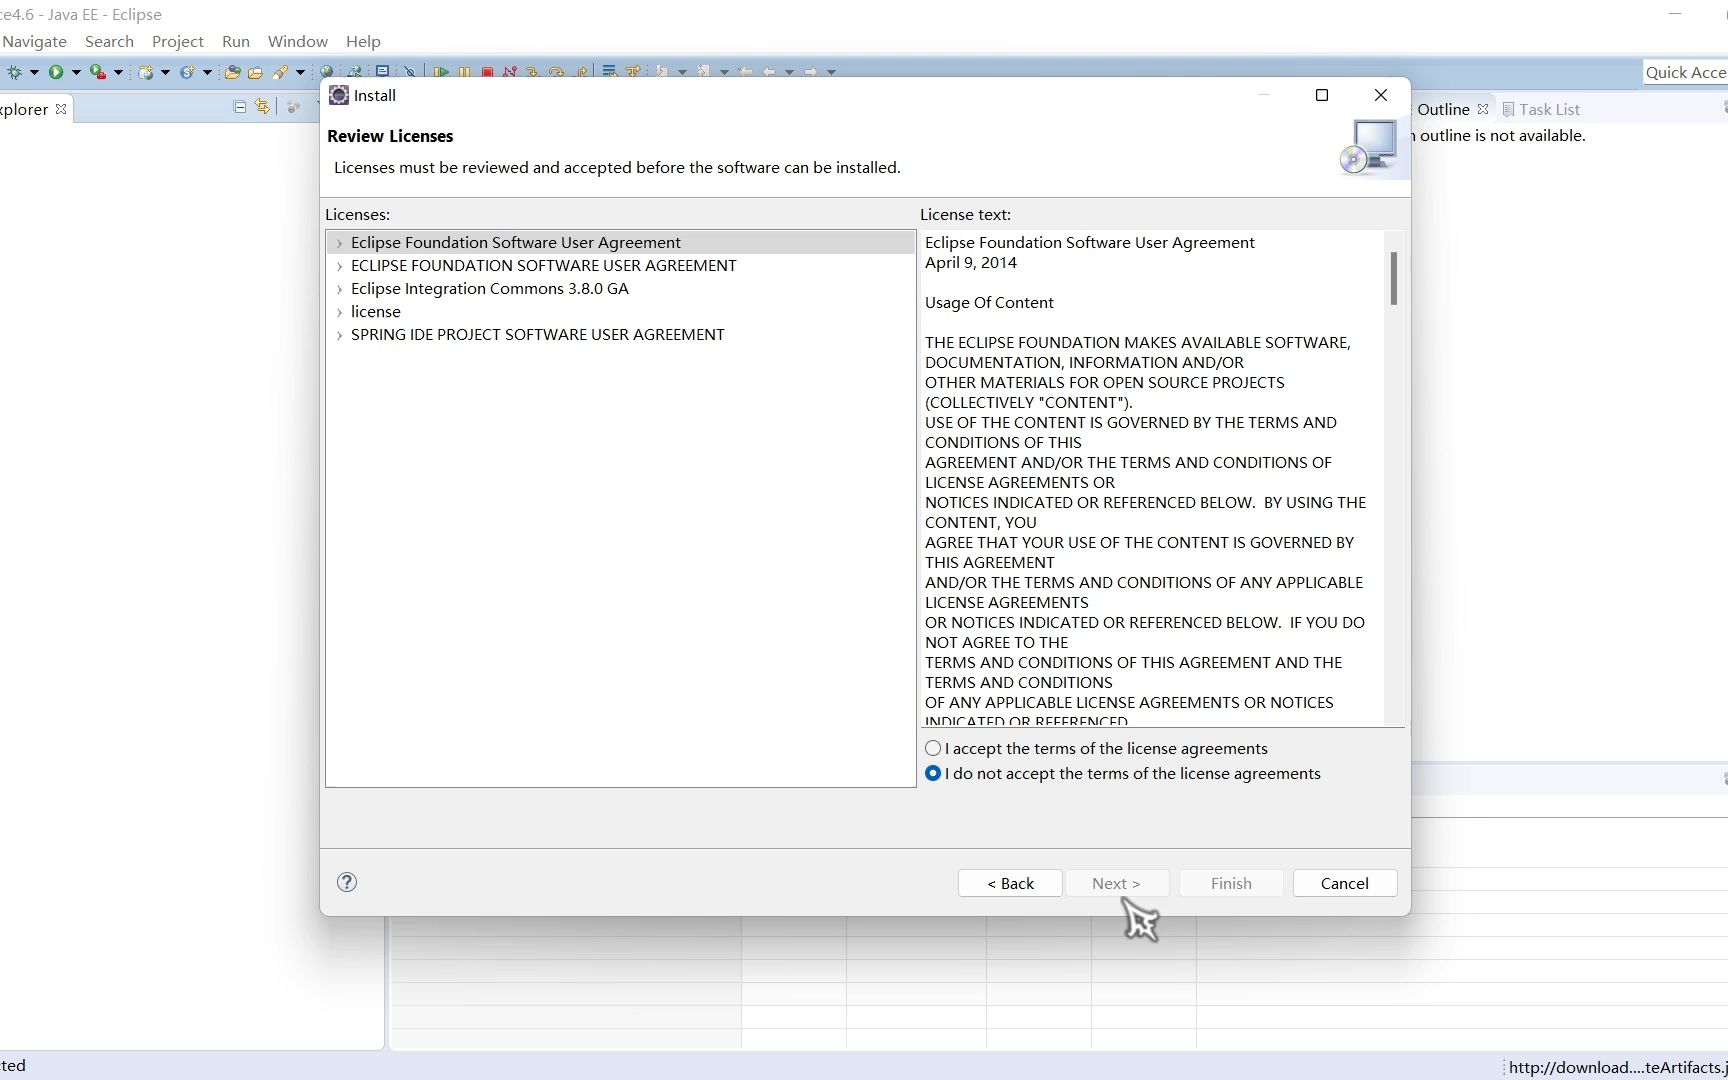Image resolution: width=1728 pixels, height=1080 pixels.
Task: Click the 'Next >' button
Action: pyautogui.click(x=1116, y=883)
